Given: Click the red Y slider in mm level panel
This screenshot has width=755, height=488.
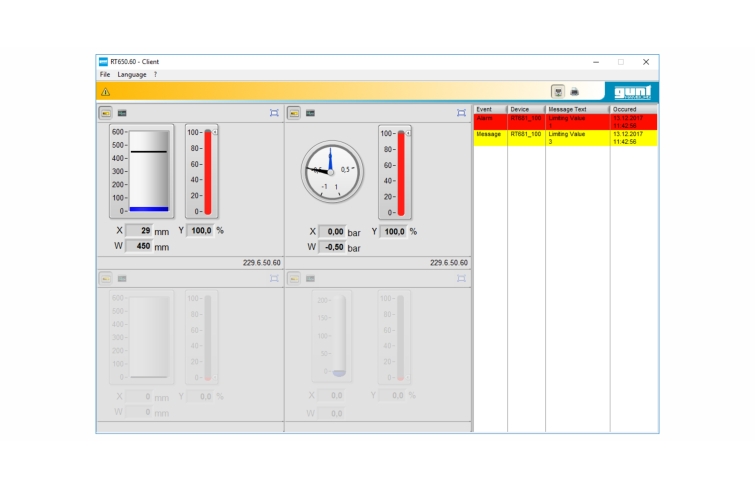Looking at the screenshot, I should (x=208, y=172).
